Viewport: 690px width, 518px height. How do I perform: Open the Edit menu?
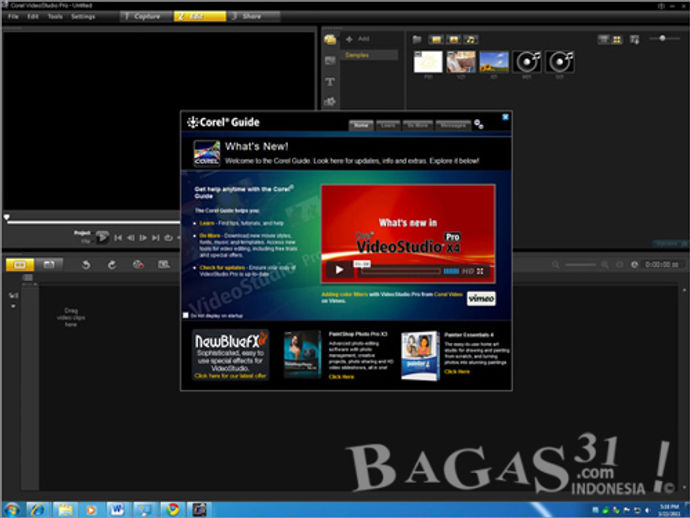pos(33,16)
